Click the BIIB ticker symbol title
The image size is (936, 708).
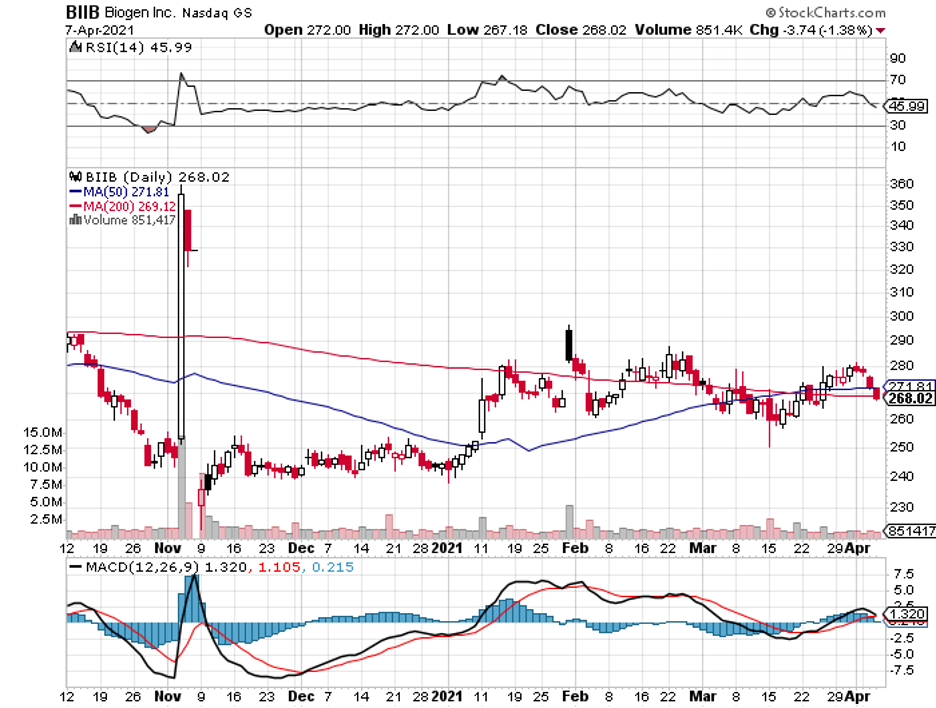click(83, 14)
